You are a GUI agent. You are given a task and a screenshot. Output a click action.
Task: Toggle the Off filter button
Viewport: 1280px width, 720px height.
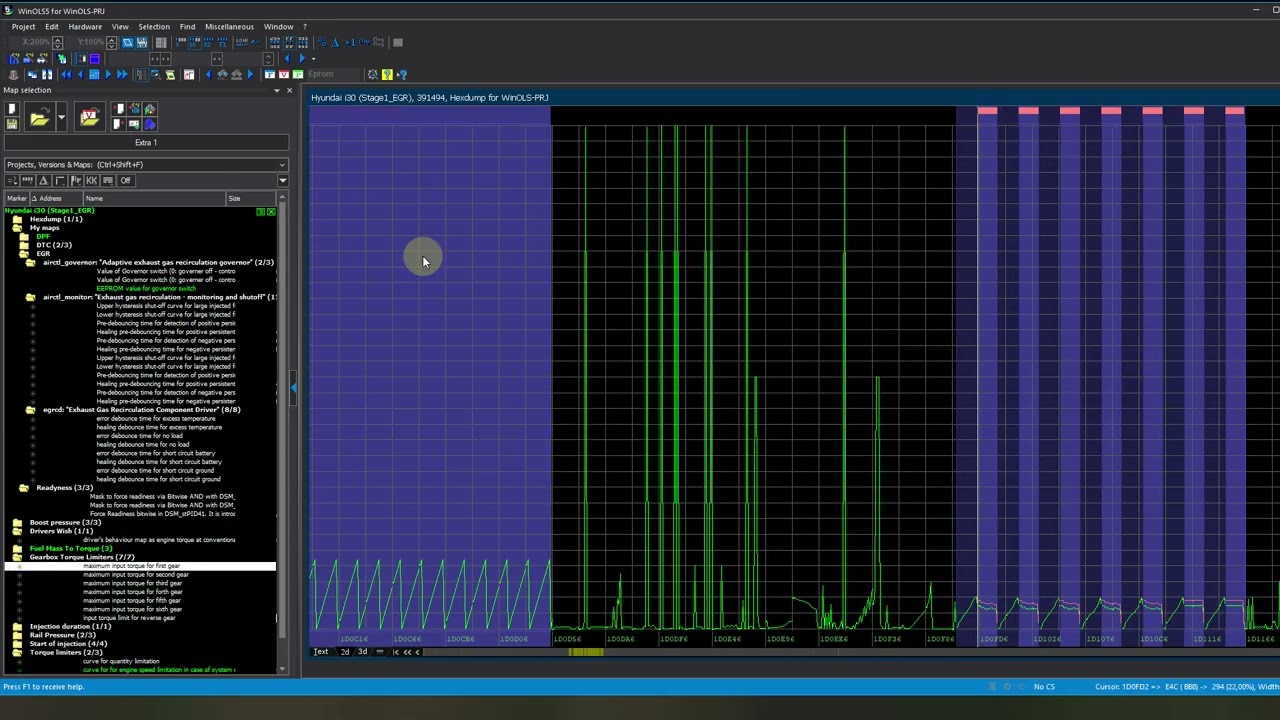[x=125, y=180]
